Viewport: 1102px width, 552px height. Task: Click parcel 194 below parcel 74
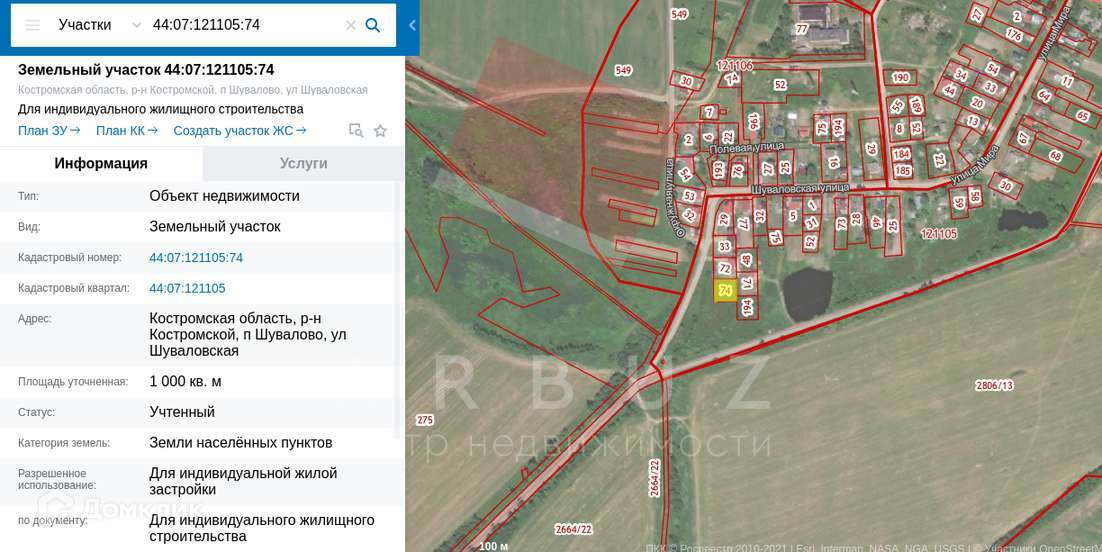coord(747,307)
